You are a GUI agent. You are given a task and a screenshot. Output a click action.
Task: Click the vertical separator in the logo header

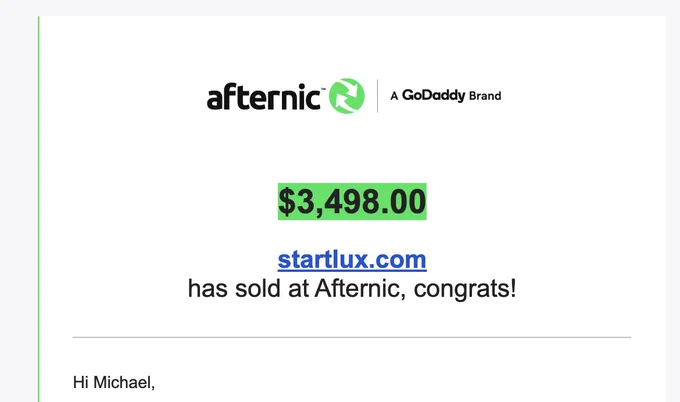[377, 96]
